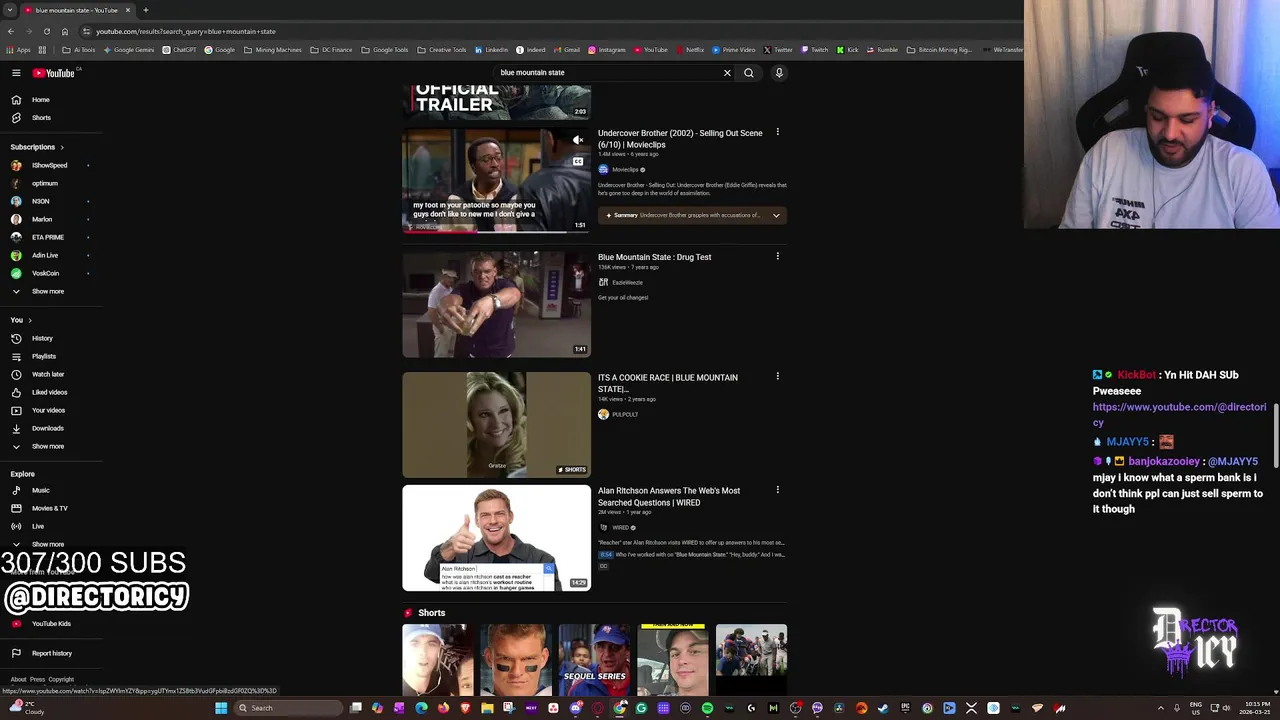This screenshot has width=1280, height=720.
Task: Open the Twitch bookmark
Action: point(815,50)
